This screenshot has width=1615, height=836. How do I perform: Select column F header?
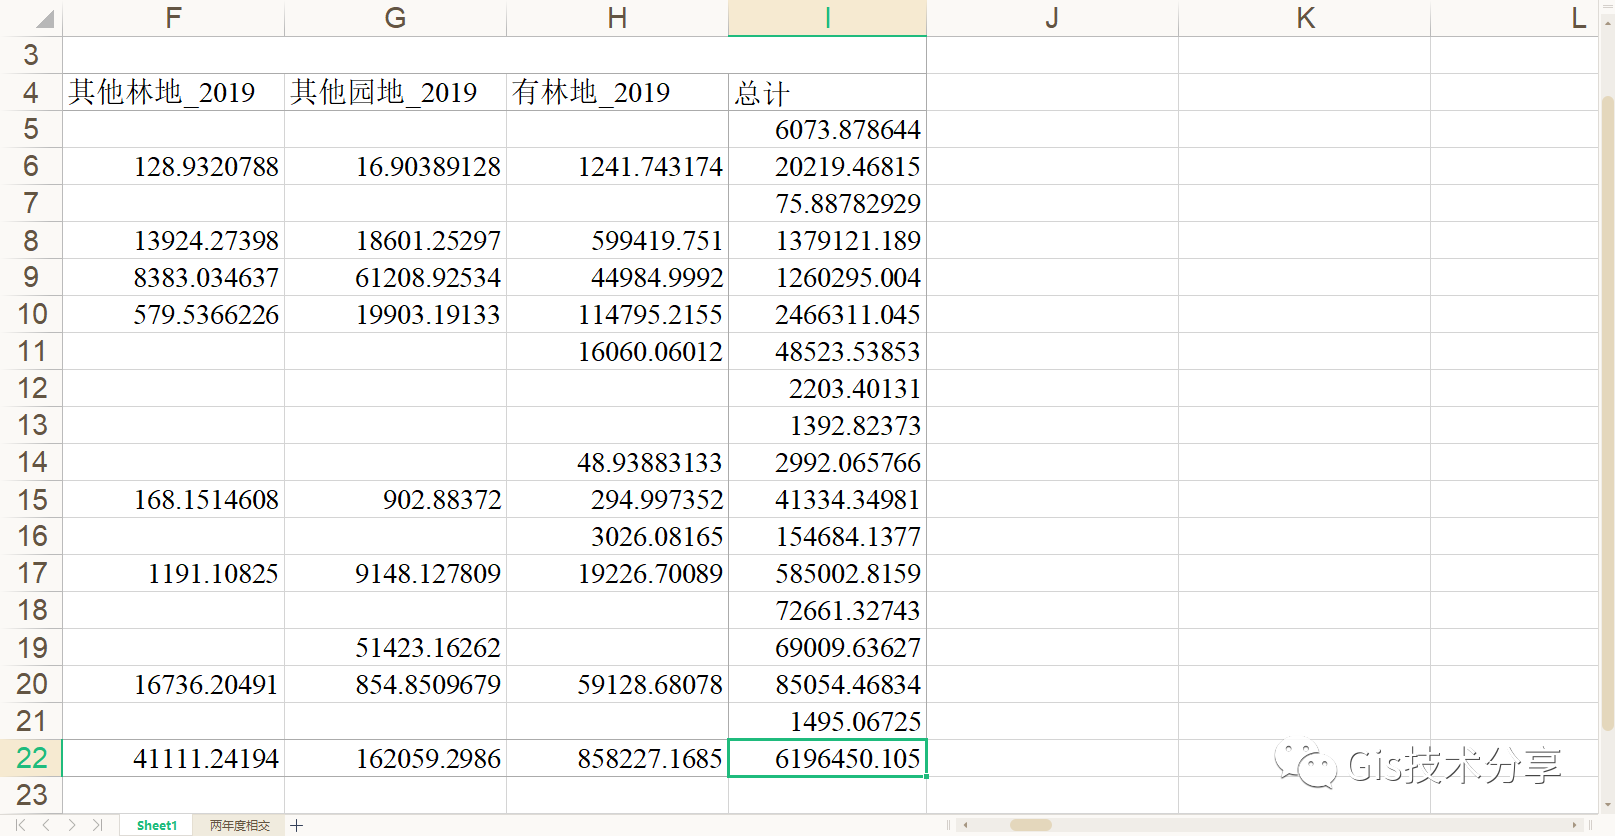(174, 18)
